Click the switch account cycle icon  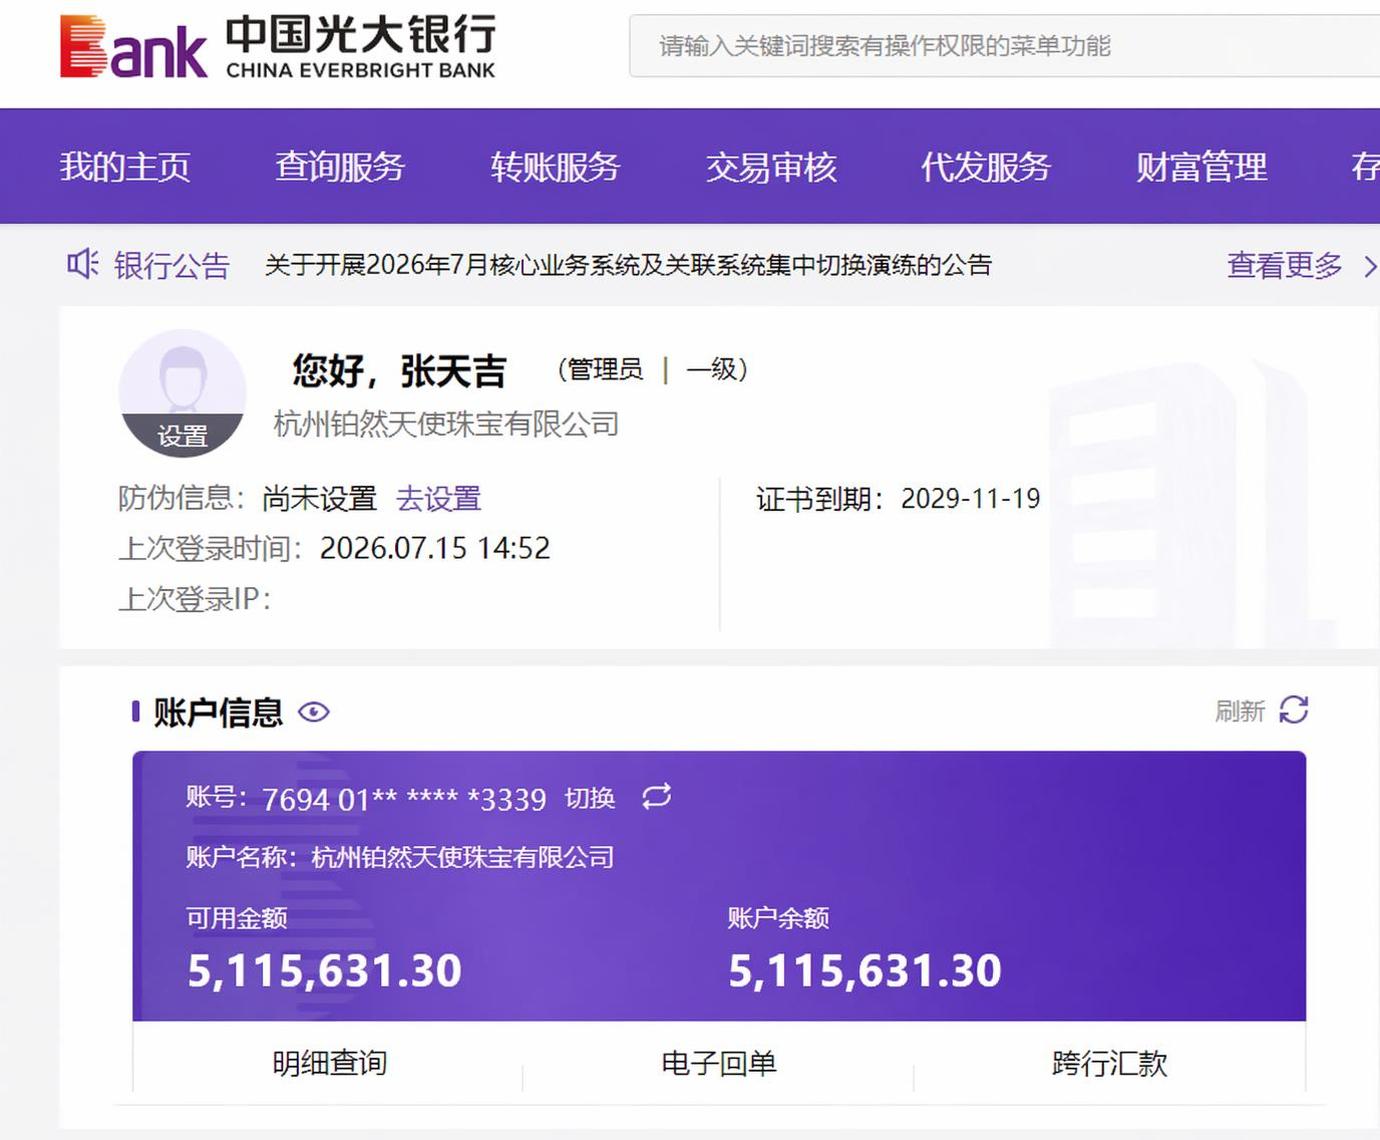656,797
